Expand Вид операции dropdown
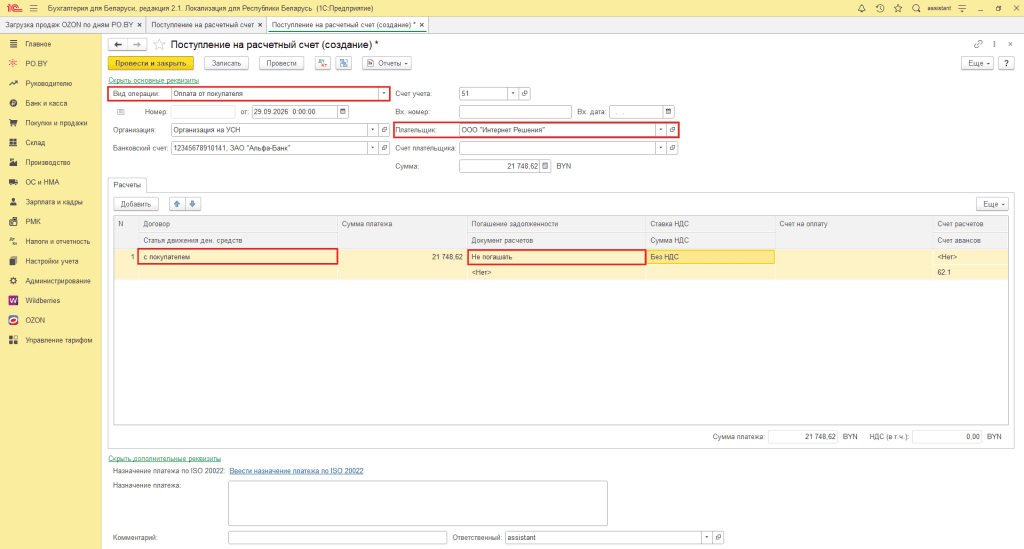 coord(383,93)
